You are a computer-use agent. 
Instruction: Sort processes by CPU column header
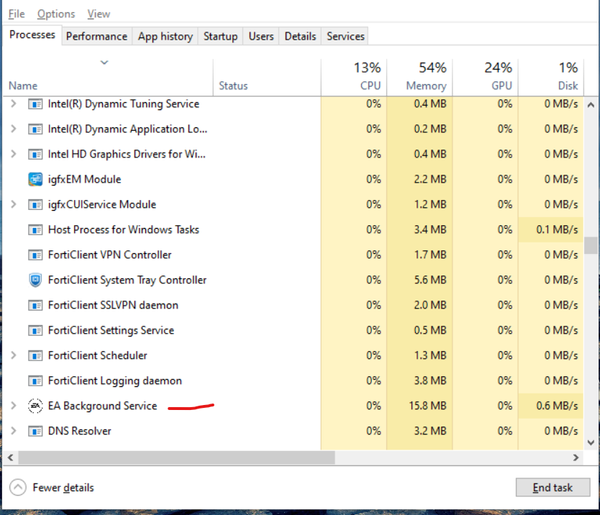(x=353, y=76)
